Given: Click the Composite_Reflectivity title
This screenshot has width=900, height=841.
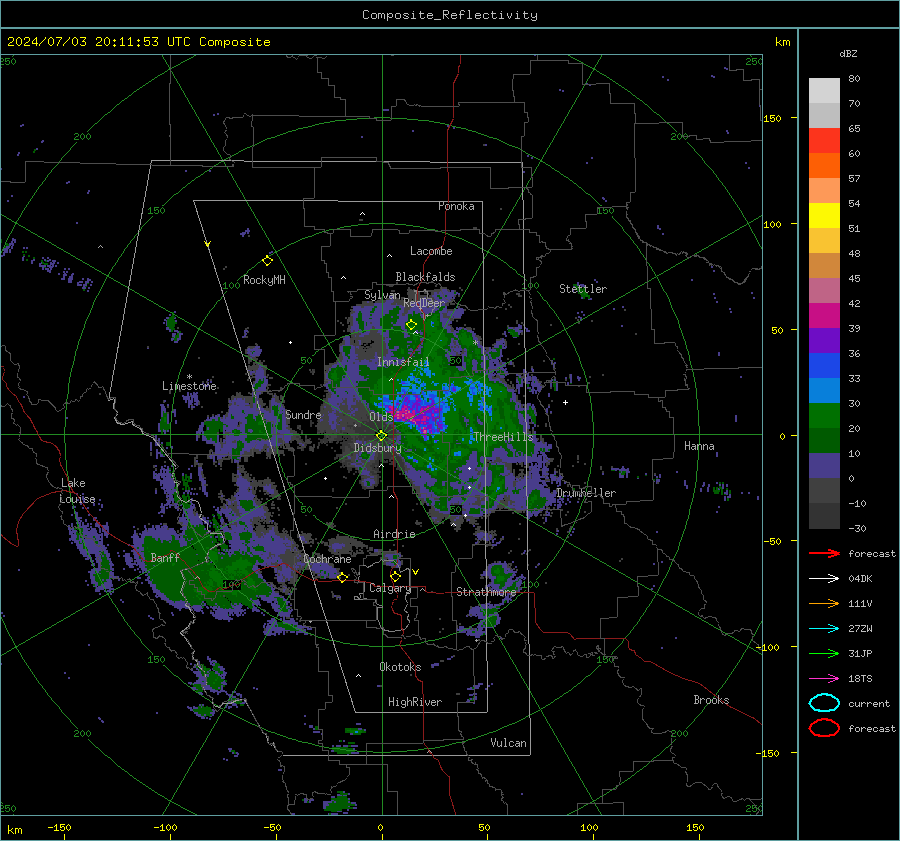Looking at the screenshot, I should click(450, 15).
